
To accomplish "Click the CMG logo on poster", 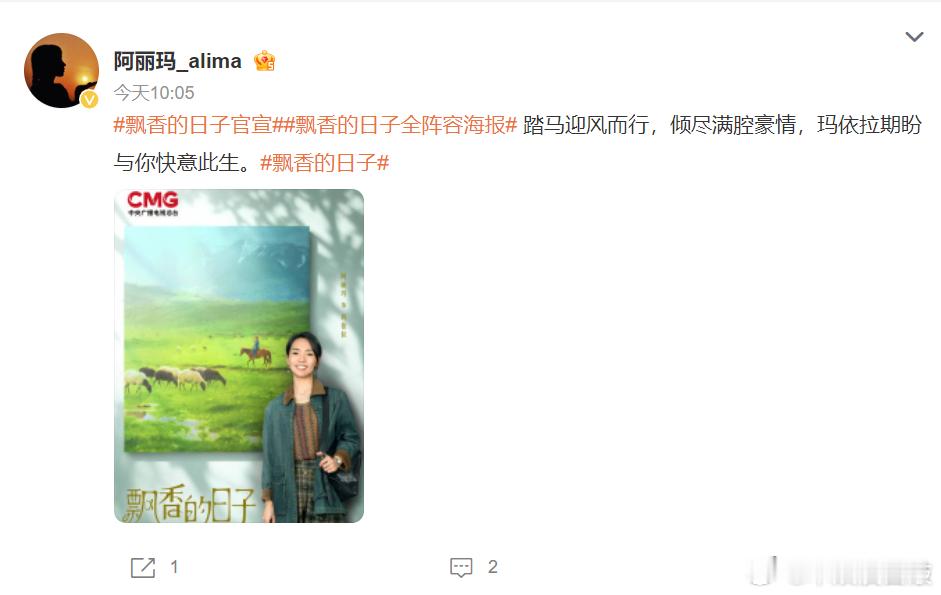I will 152,203.
